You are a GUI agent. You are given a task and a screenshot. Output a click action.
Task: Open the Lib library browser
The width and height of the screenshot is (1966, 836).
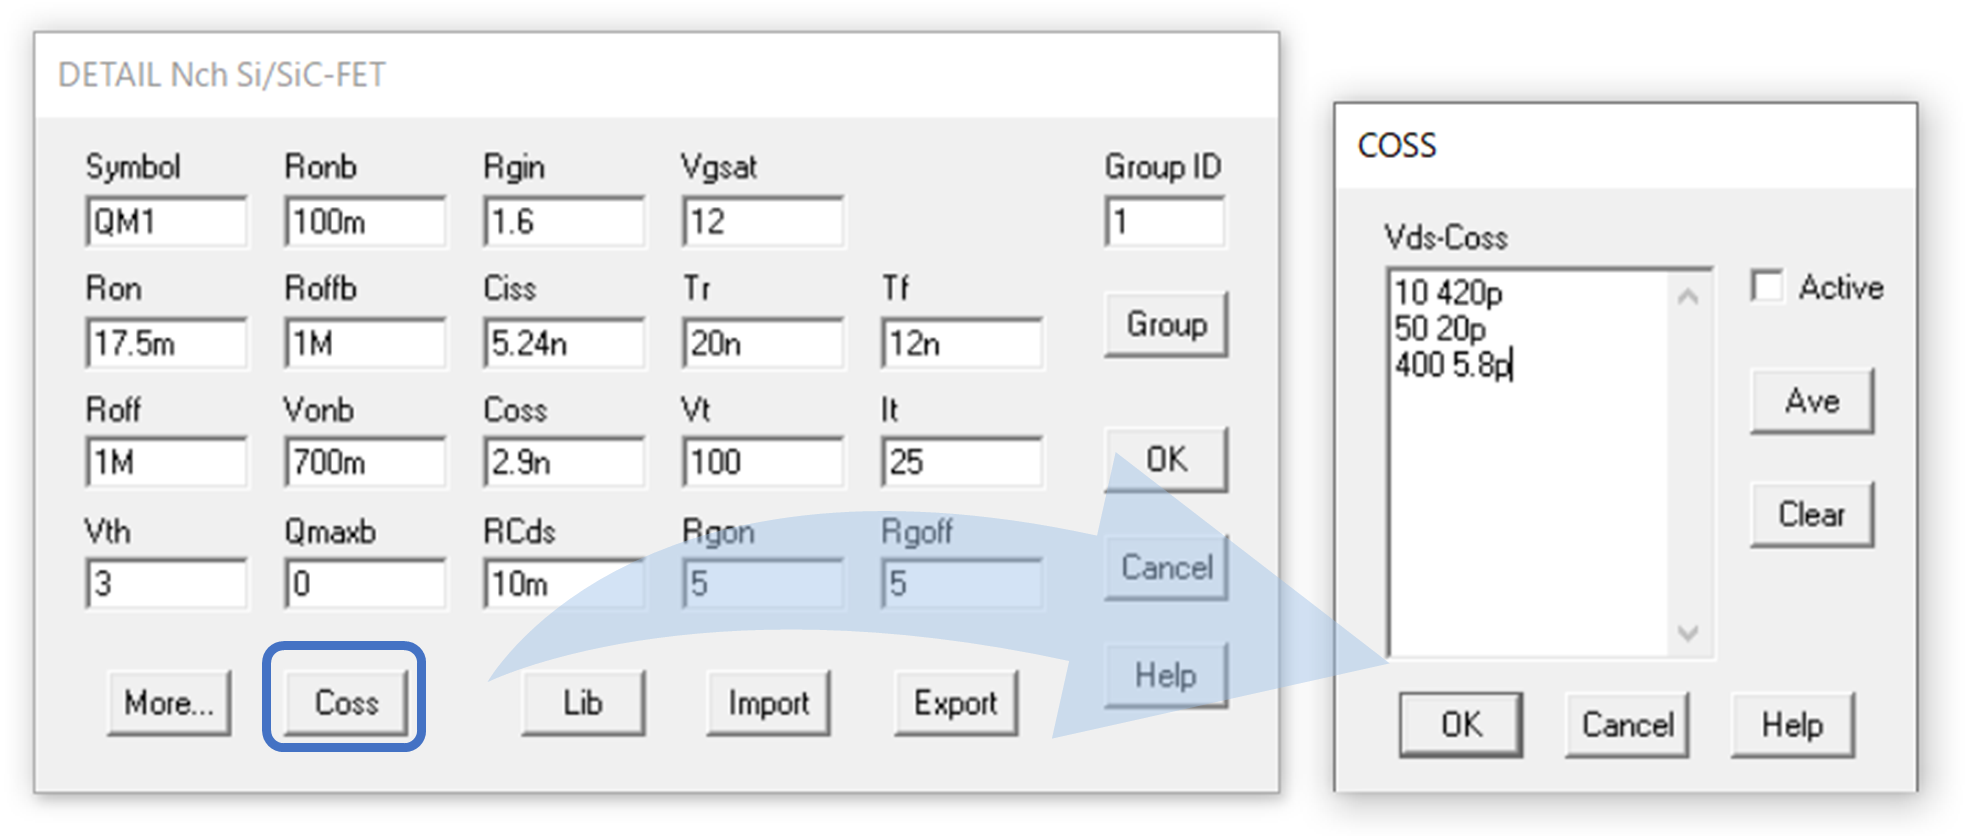(x=582, y=702)
